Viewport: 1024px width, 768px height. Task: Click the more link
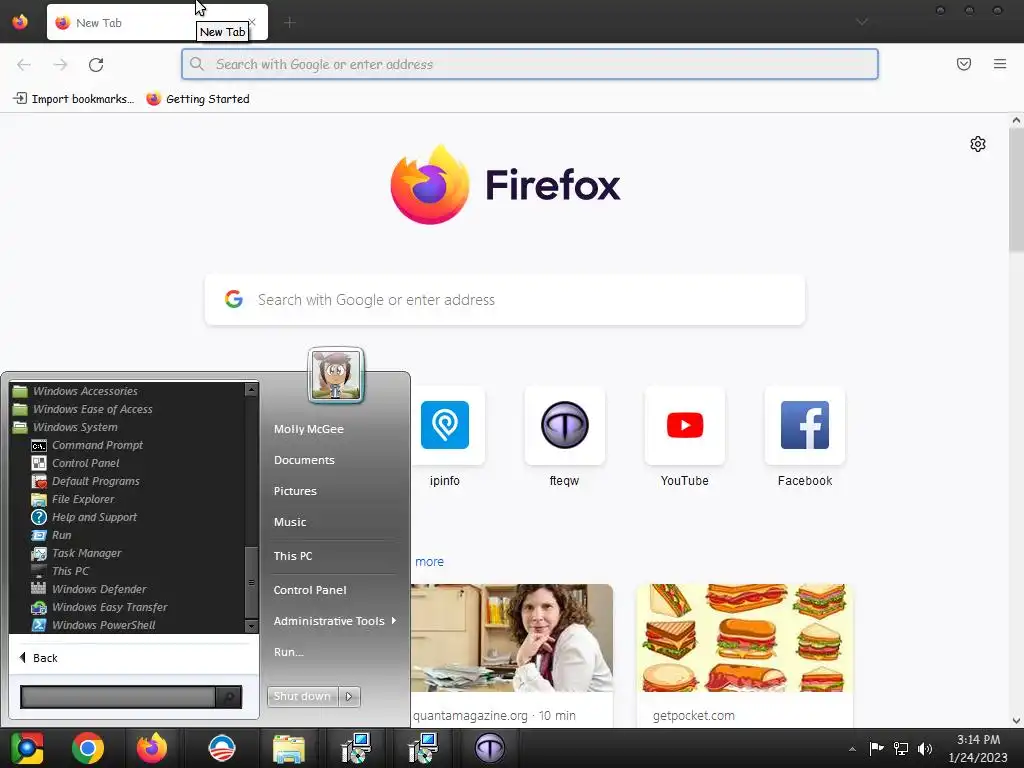(429, 562)
